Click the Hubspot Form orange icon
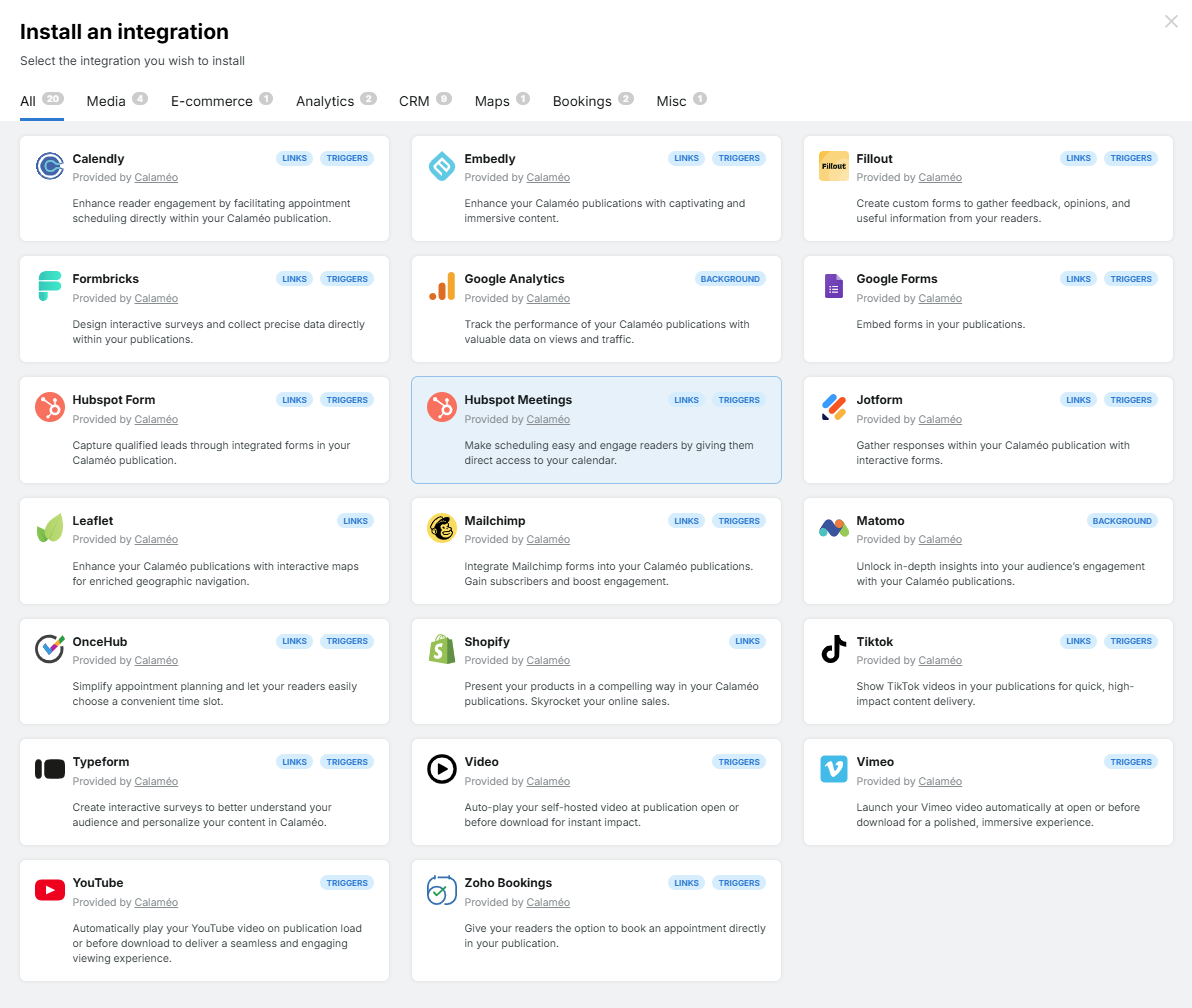The width and height of the screenshot is (1192, 1008). [49, 407]
